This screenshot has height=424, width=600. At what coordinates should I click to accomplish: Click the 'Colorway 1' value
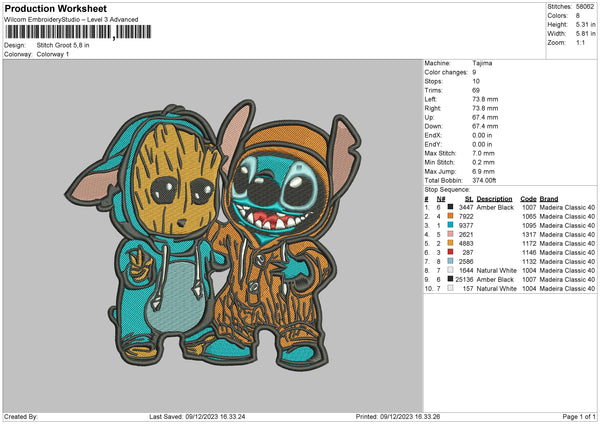53,54
